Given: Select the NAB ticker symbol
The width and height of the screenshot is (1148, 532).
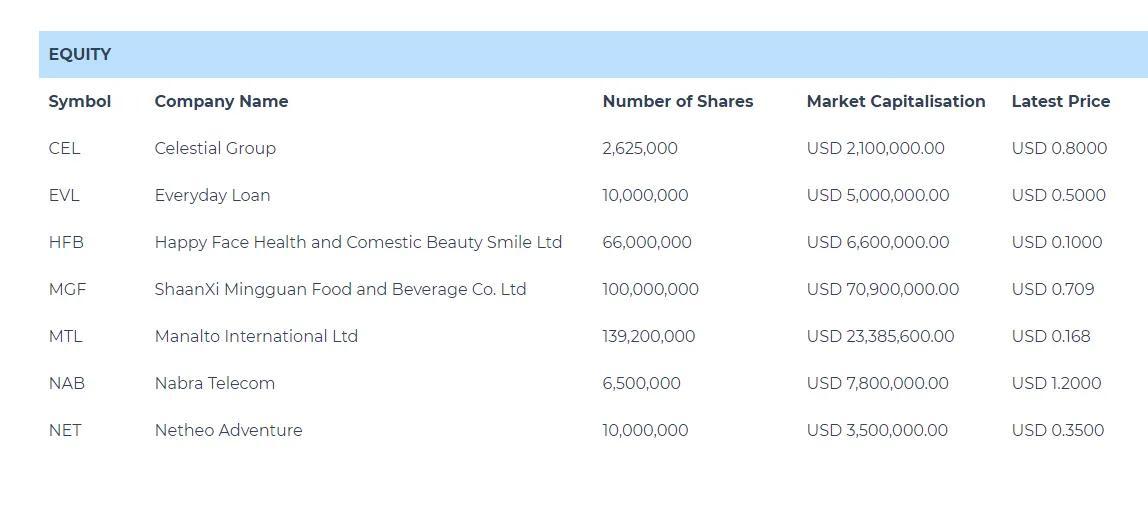Looking at the screenshot, I should pos(66,383).
